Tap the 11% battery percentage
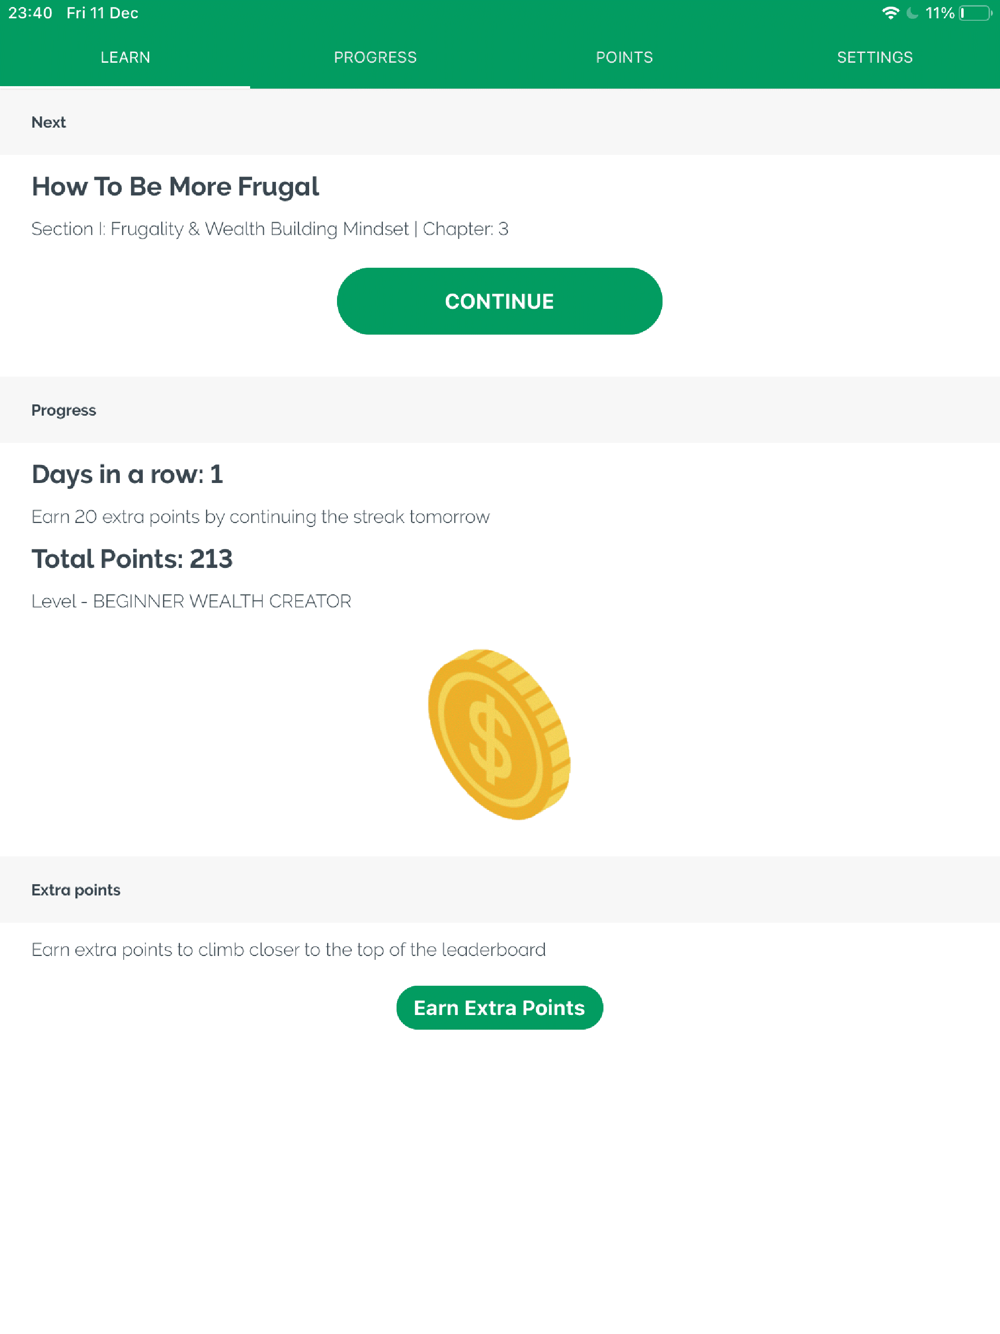Viewport: 1000px width, 1334px height. point(939,13)
